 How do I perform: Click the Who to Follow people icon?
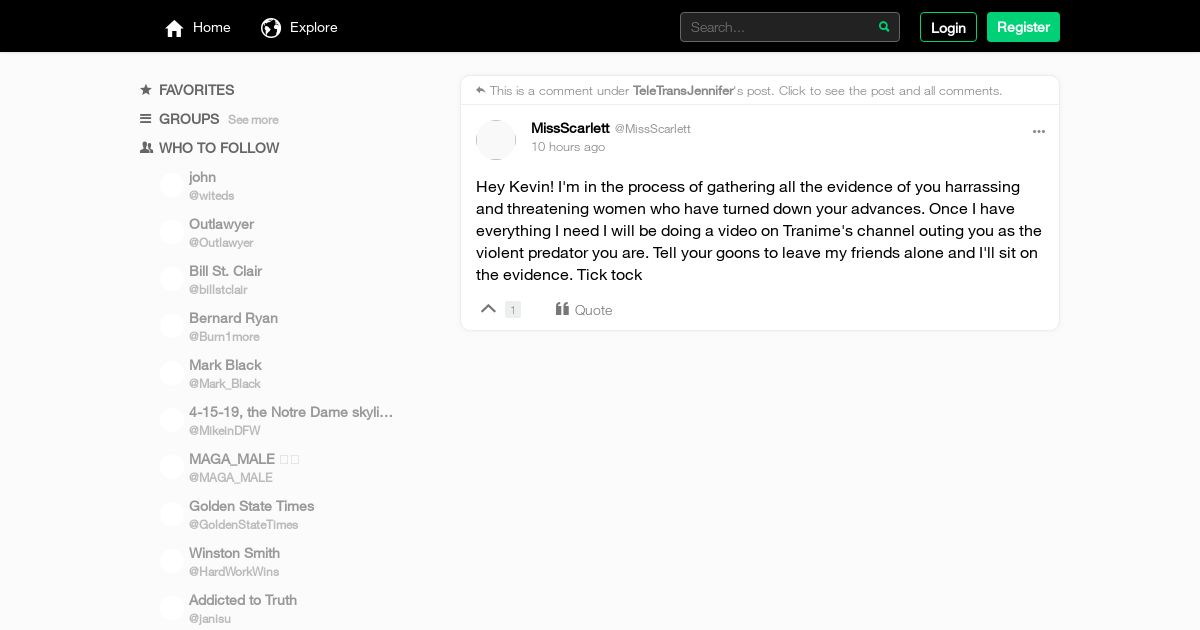click(146, 148)
